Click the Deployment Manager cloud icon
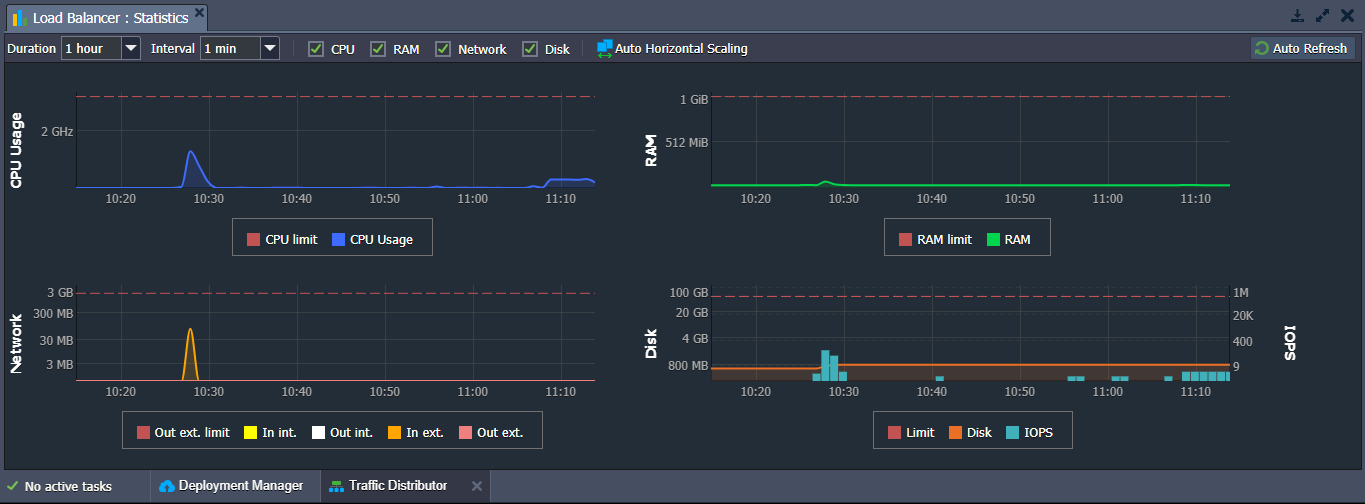Screen dimensions: 1365x504 coord(167,486)
